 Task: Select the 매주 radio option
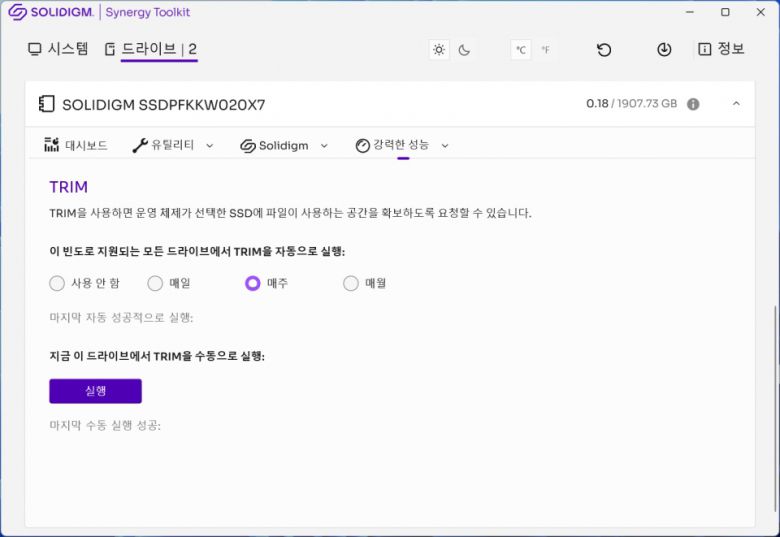(x=253, y=283)
